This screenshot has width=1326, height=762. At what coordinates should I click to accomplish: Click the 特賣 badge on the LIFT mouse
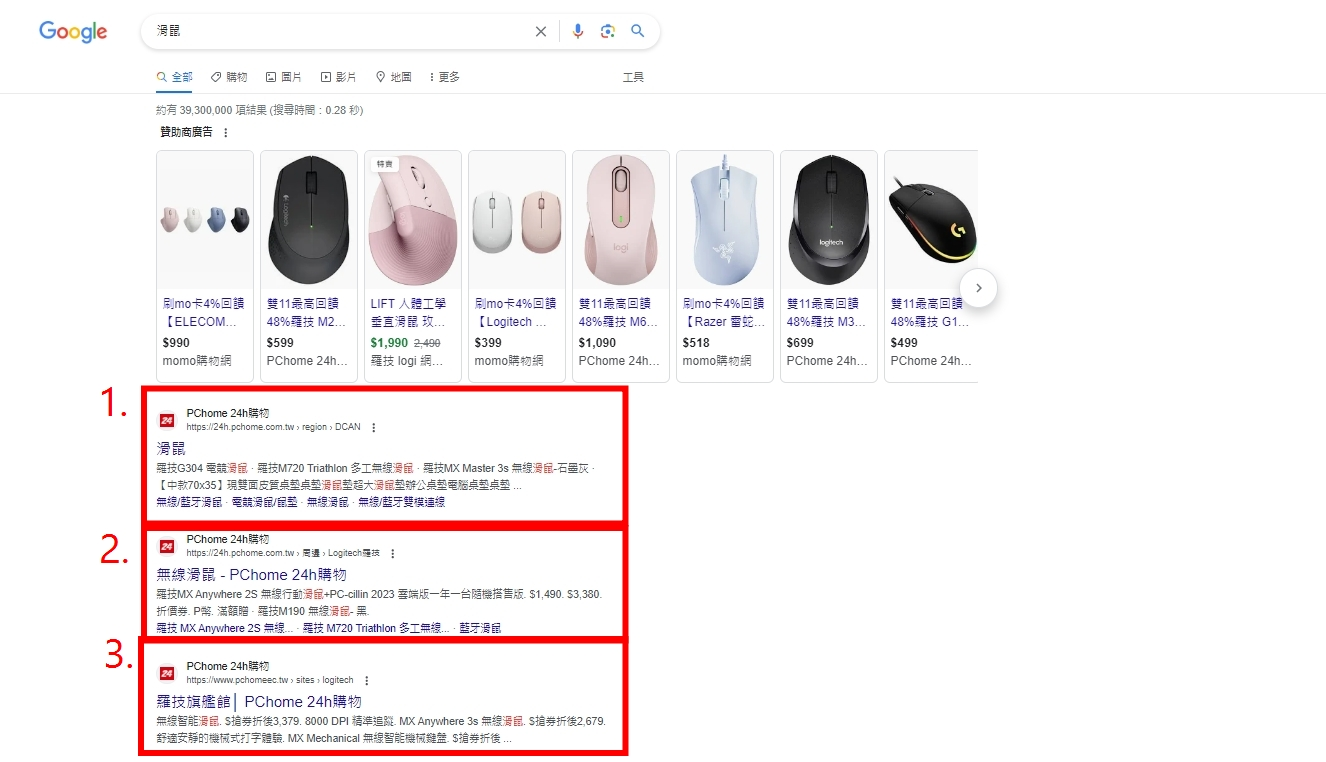(x=385, y=164)
